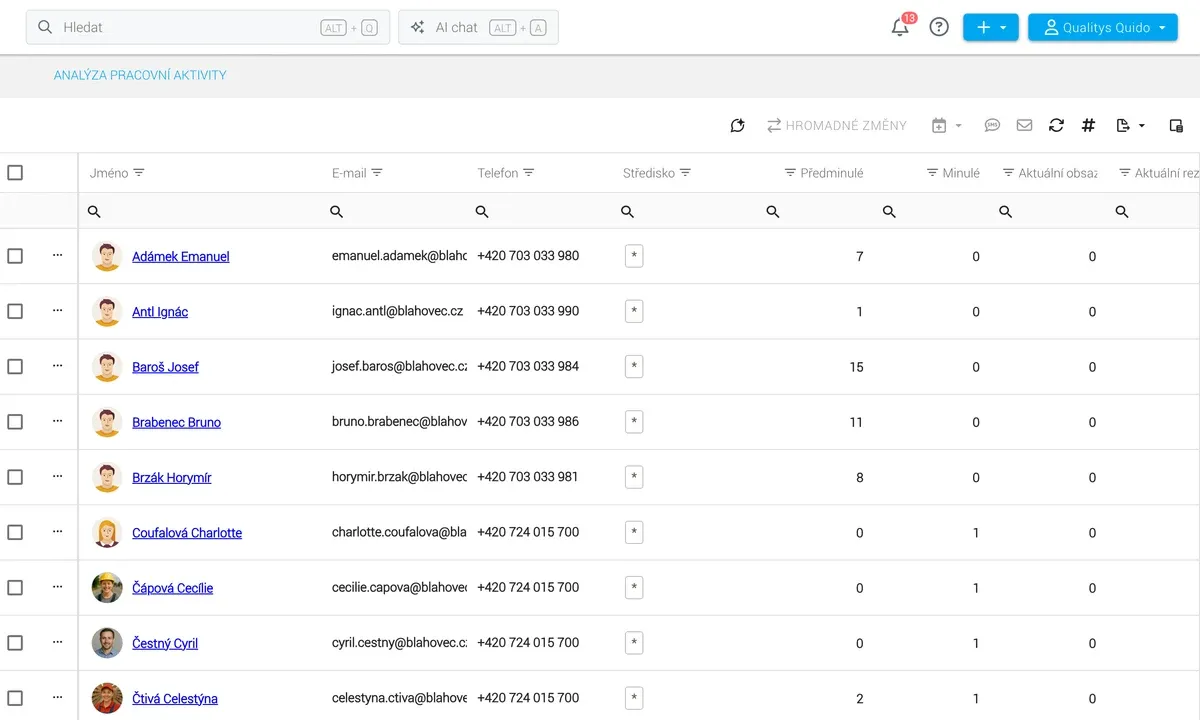1200x720 pixels.
Task: Expand the blue plus add dropdown
Action: (x=991, y=27)
